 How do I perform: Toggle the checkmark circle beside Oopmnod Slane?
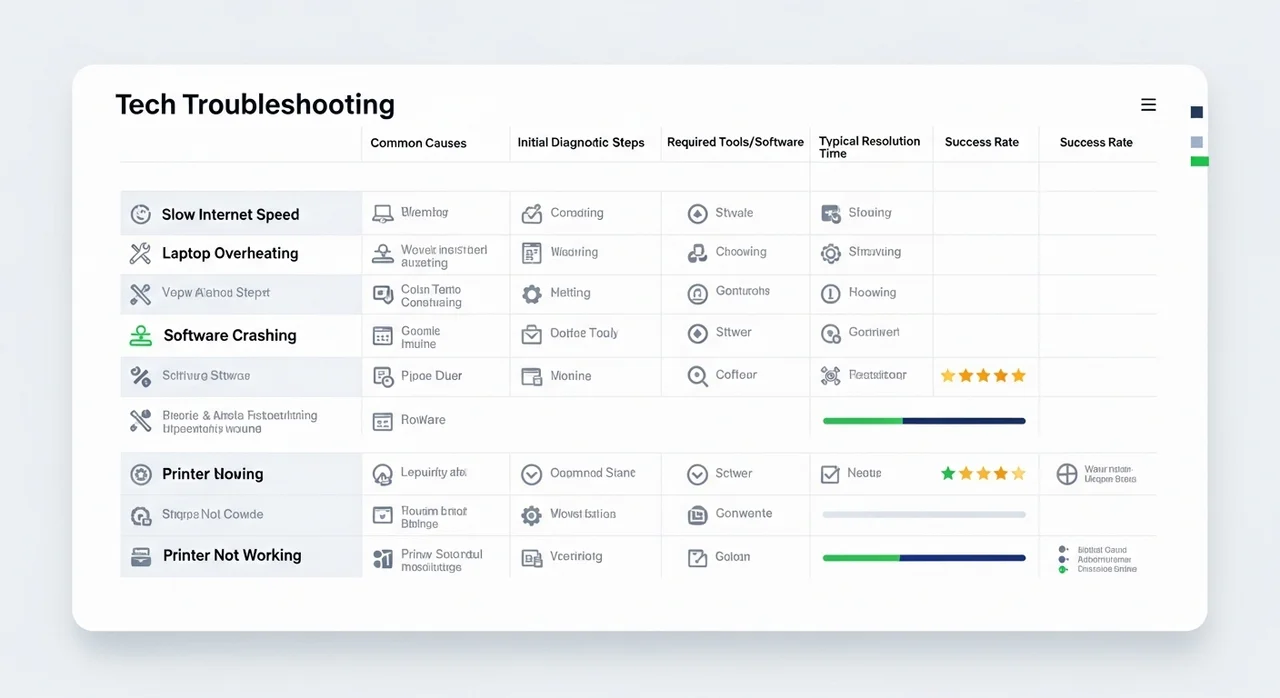point(532,474)
